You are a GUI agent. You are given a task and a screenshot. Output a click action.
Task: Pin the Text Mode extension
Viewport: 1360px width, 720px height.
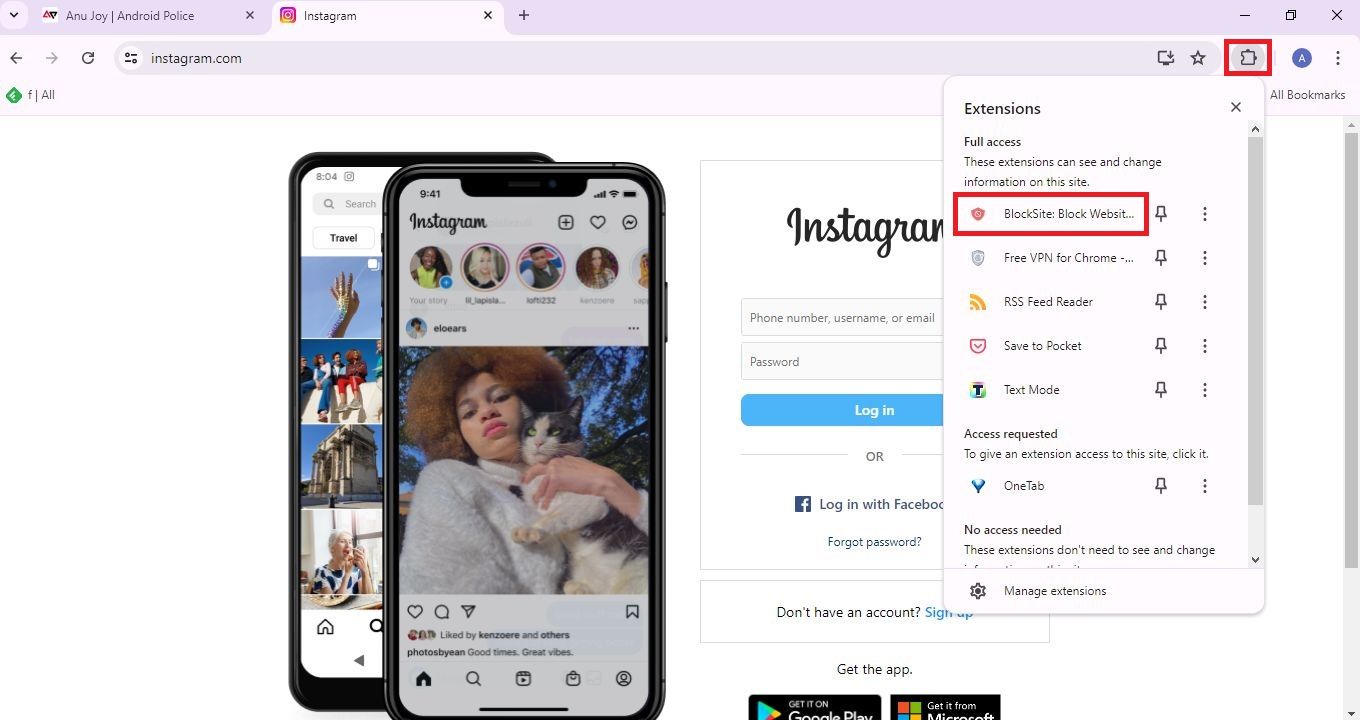[x=1161, y=390]
